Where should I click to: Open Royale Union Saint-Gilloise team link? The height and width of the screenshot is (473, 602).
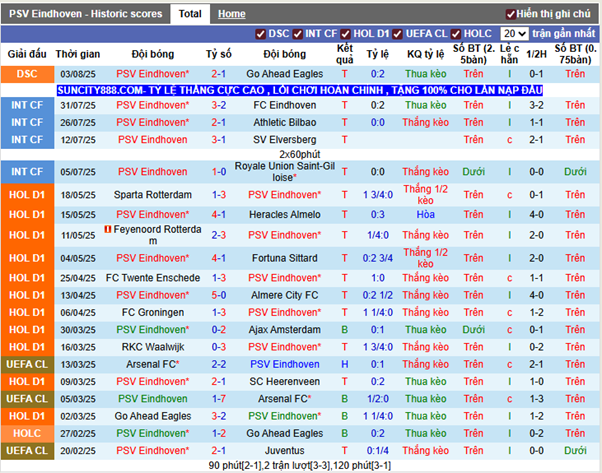pyautogui.click(x=284, y=172)
